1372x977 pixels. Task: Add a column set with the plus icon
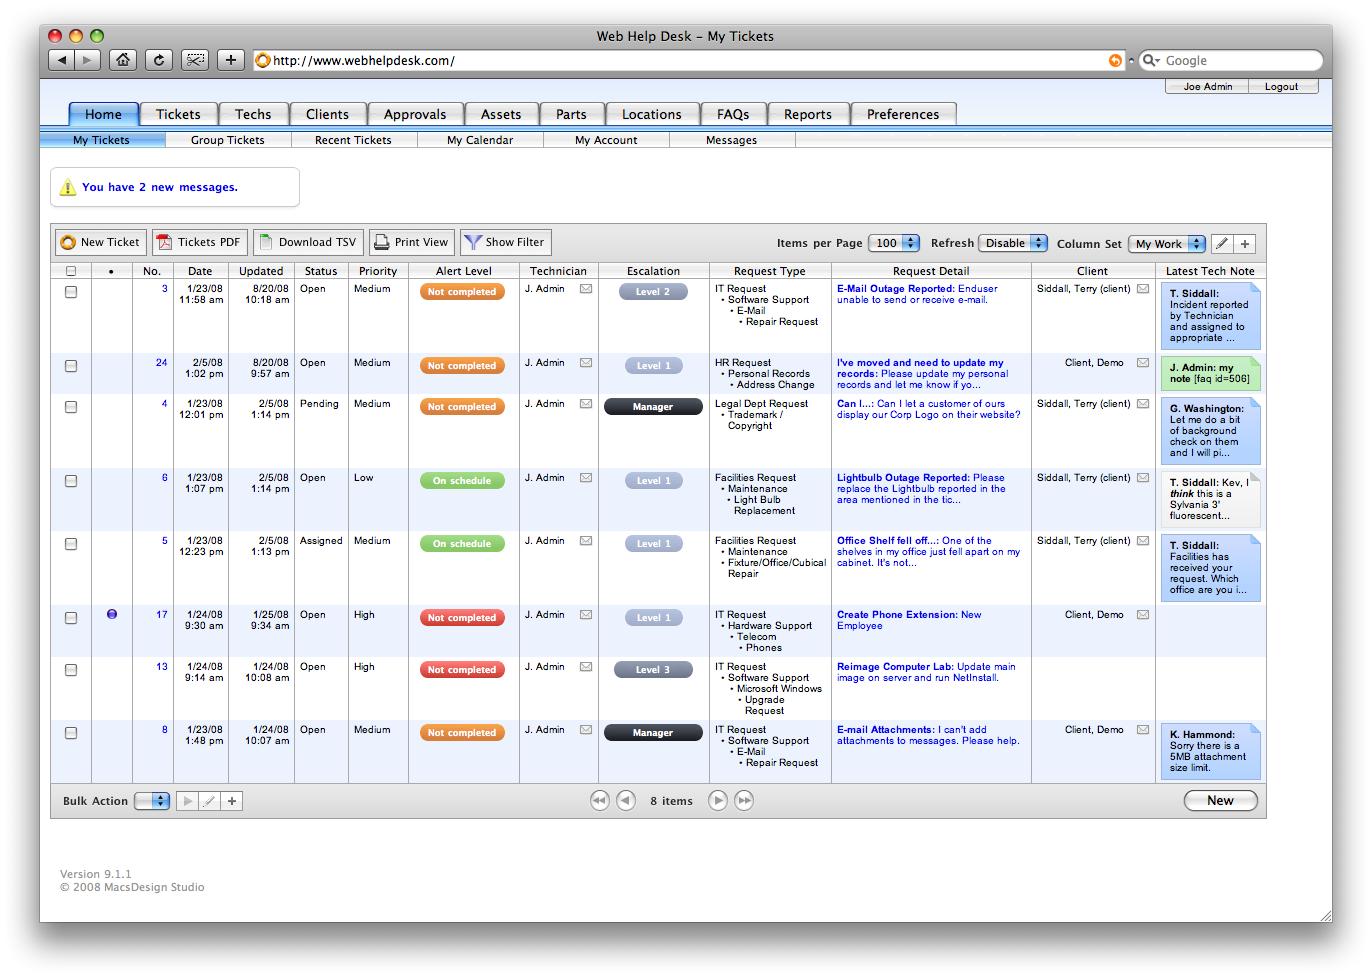(1245, 243)
